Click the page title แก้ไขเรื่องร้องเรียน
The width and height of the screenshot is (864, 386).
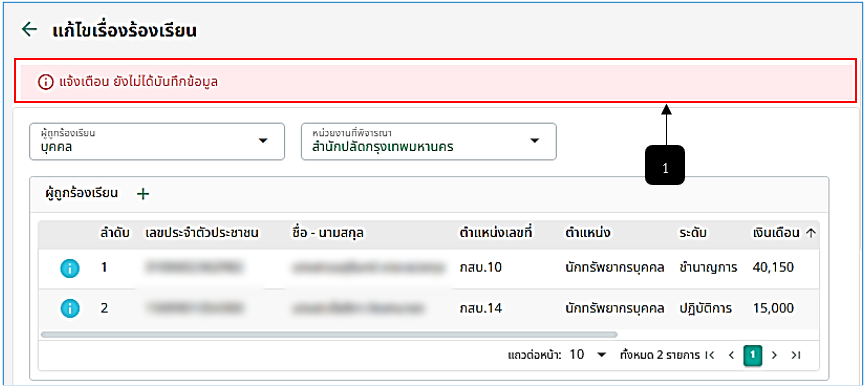pyautogui.click(x=125, y=30)
